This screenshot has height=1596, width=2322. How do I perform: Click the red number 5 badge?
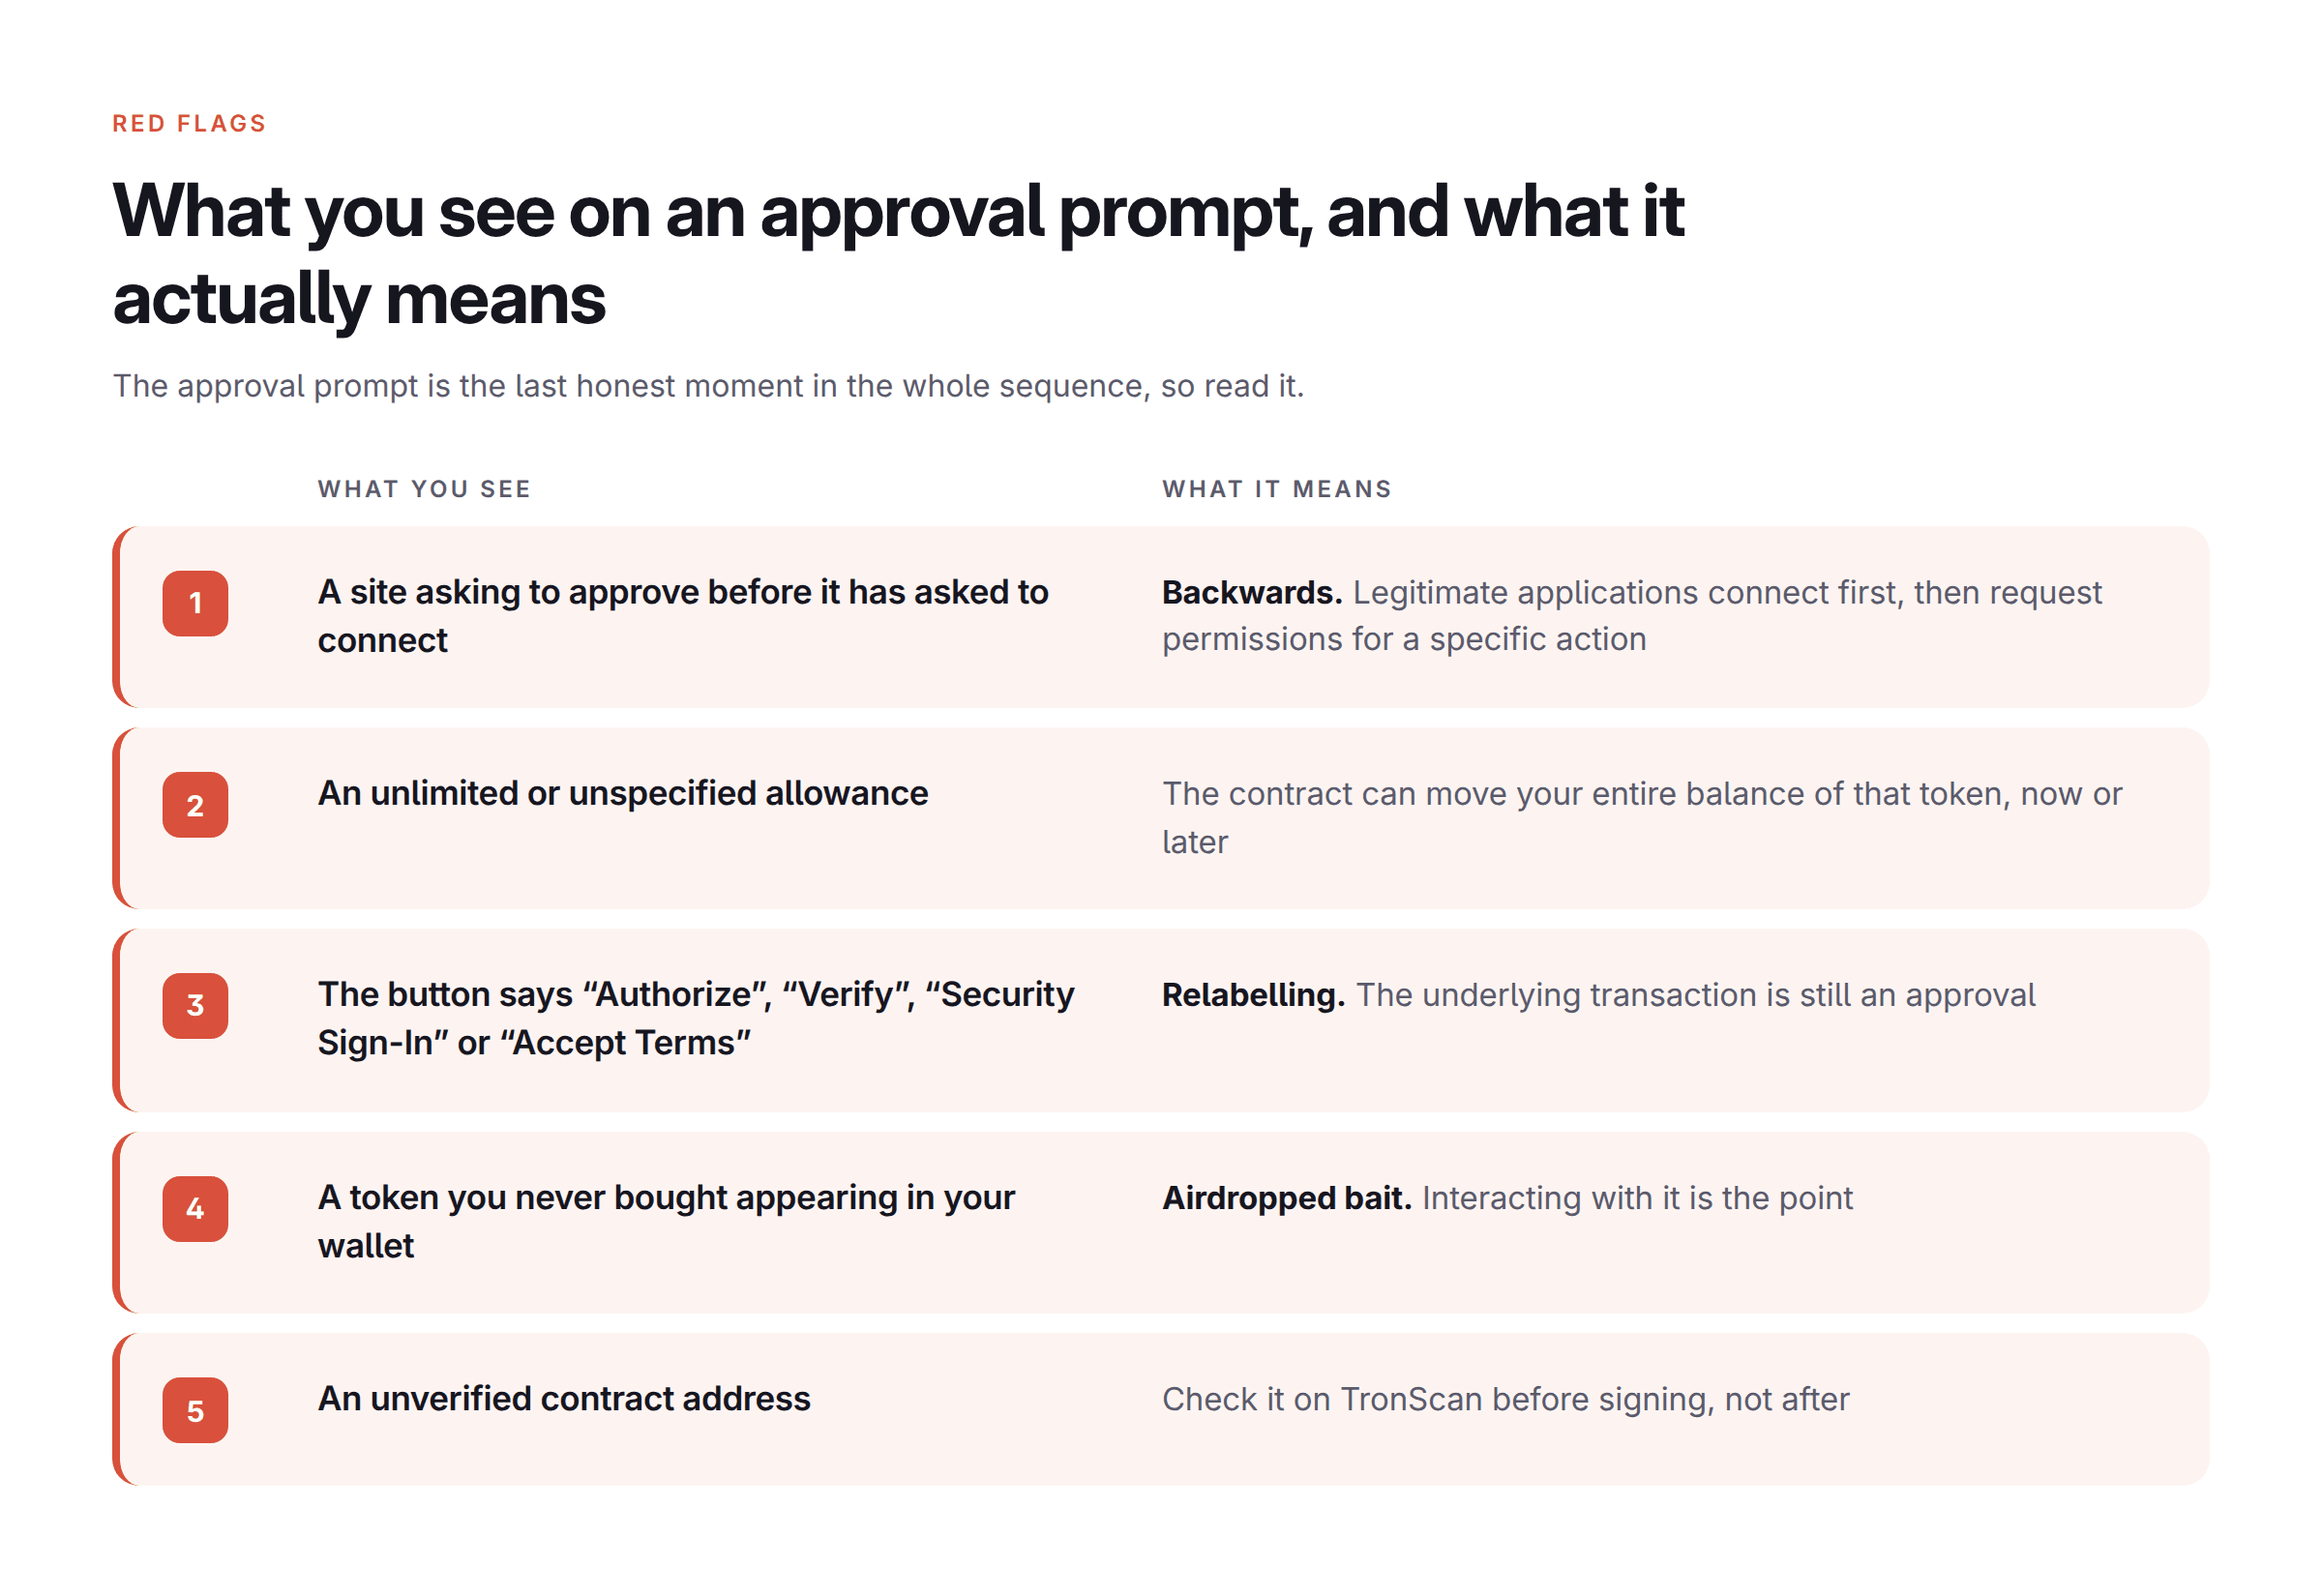[x=195, y=1410]
